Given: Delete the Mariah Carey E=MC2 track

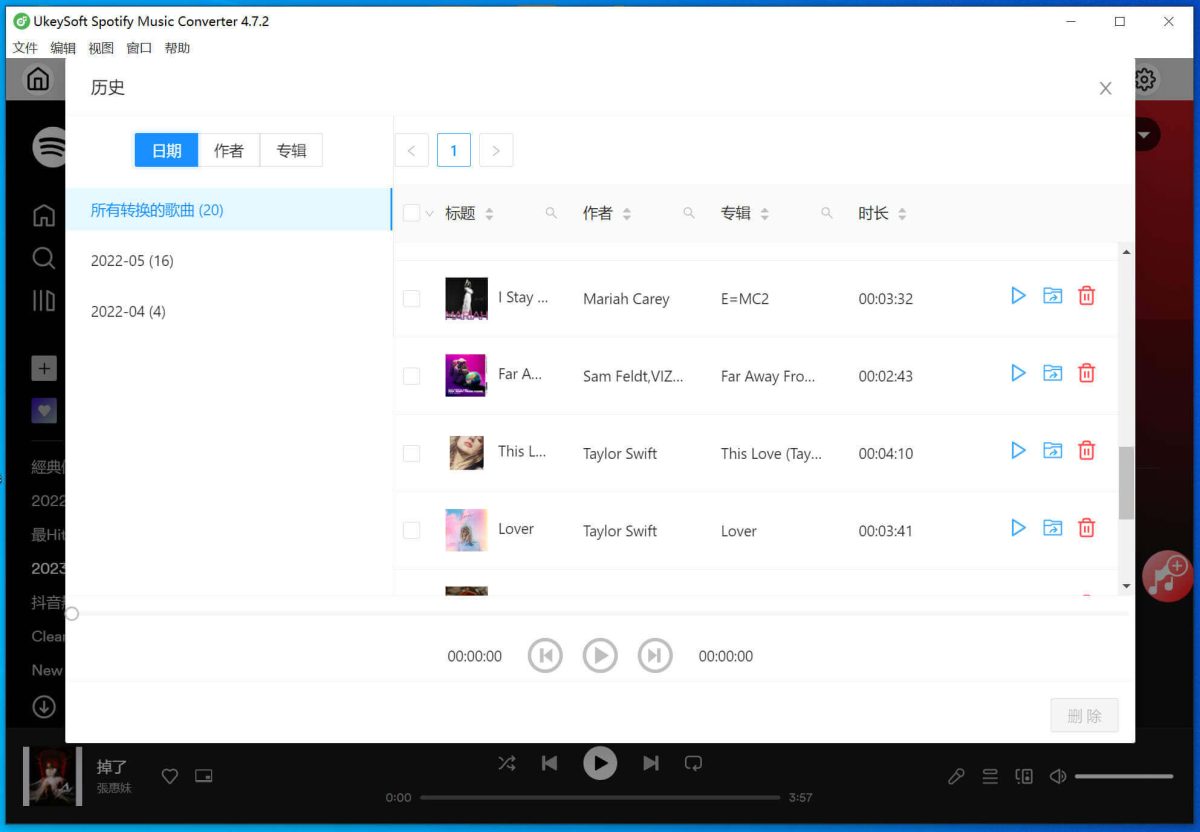Looking at the screenshot, I should 1086,296.
